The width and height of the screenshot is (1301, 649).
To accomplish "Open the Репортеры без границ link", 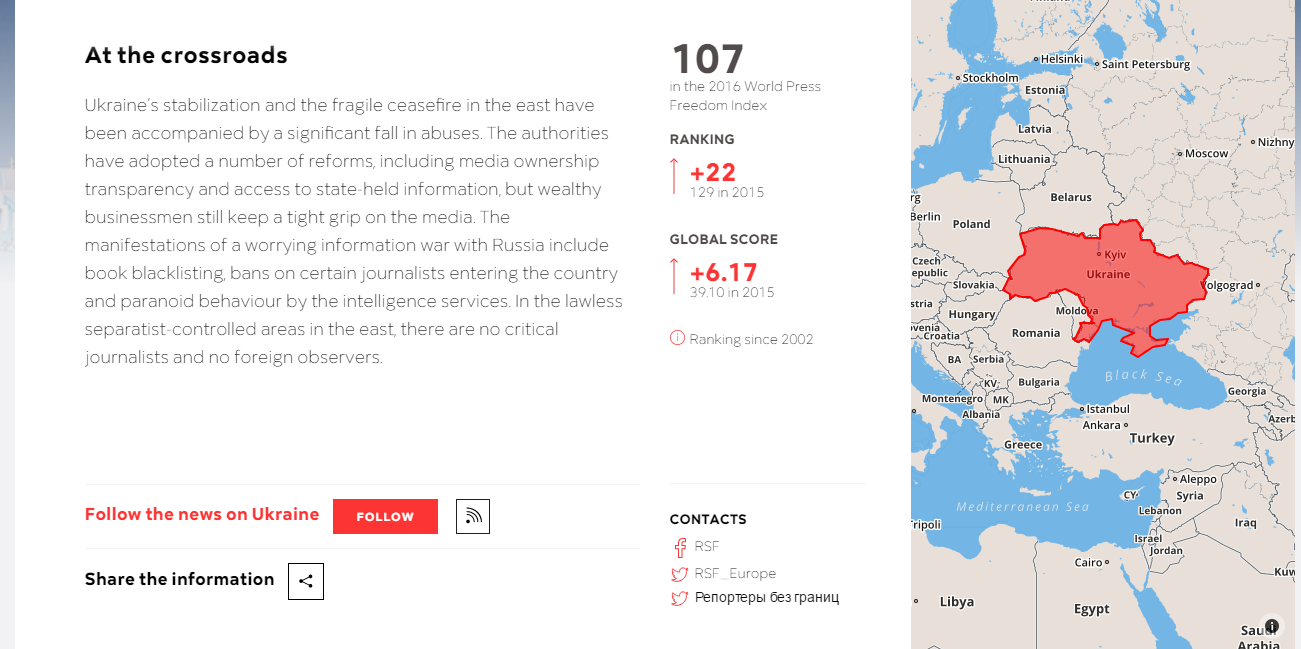I will pos(767,598).
